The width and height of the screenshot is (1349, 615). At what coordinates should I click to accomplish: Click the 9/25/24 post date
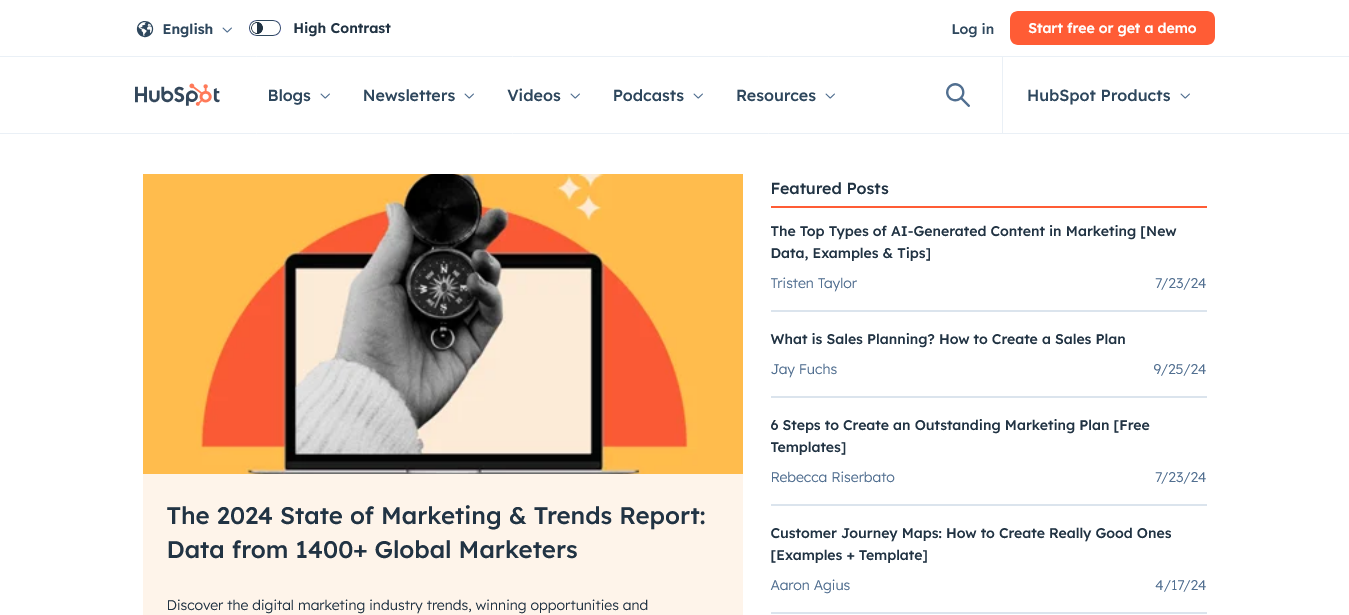(1179, 369)
